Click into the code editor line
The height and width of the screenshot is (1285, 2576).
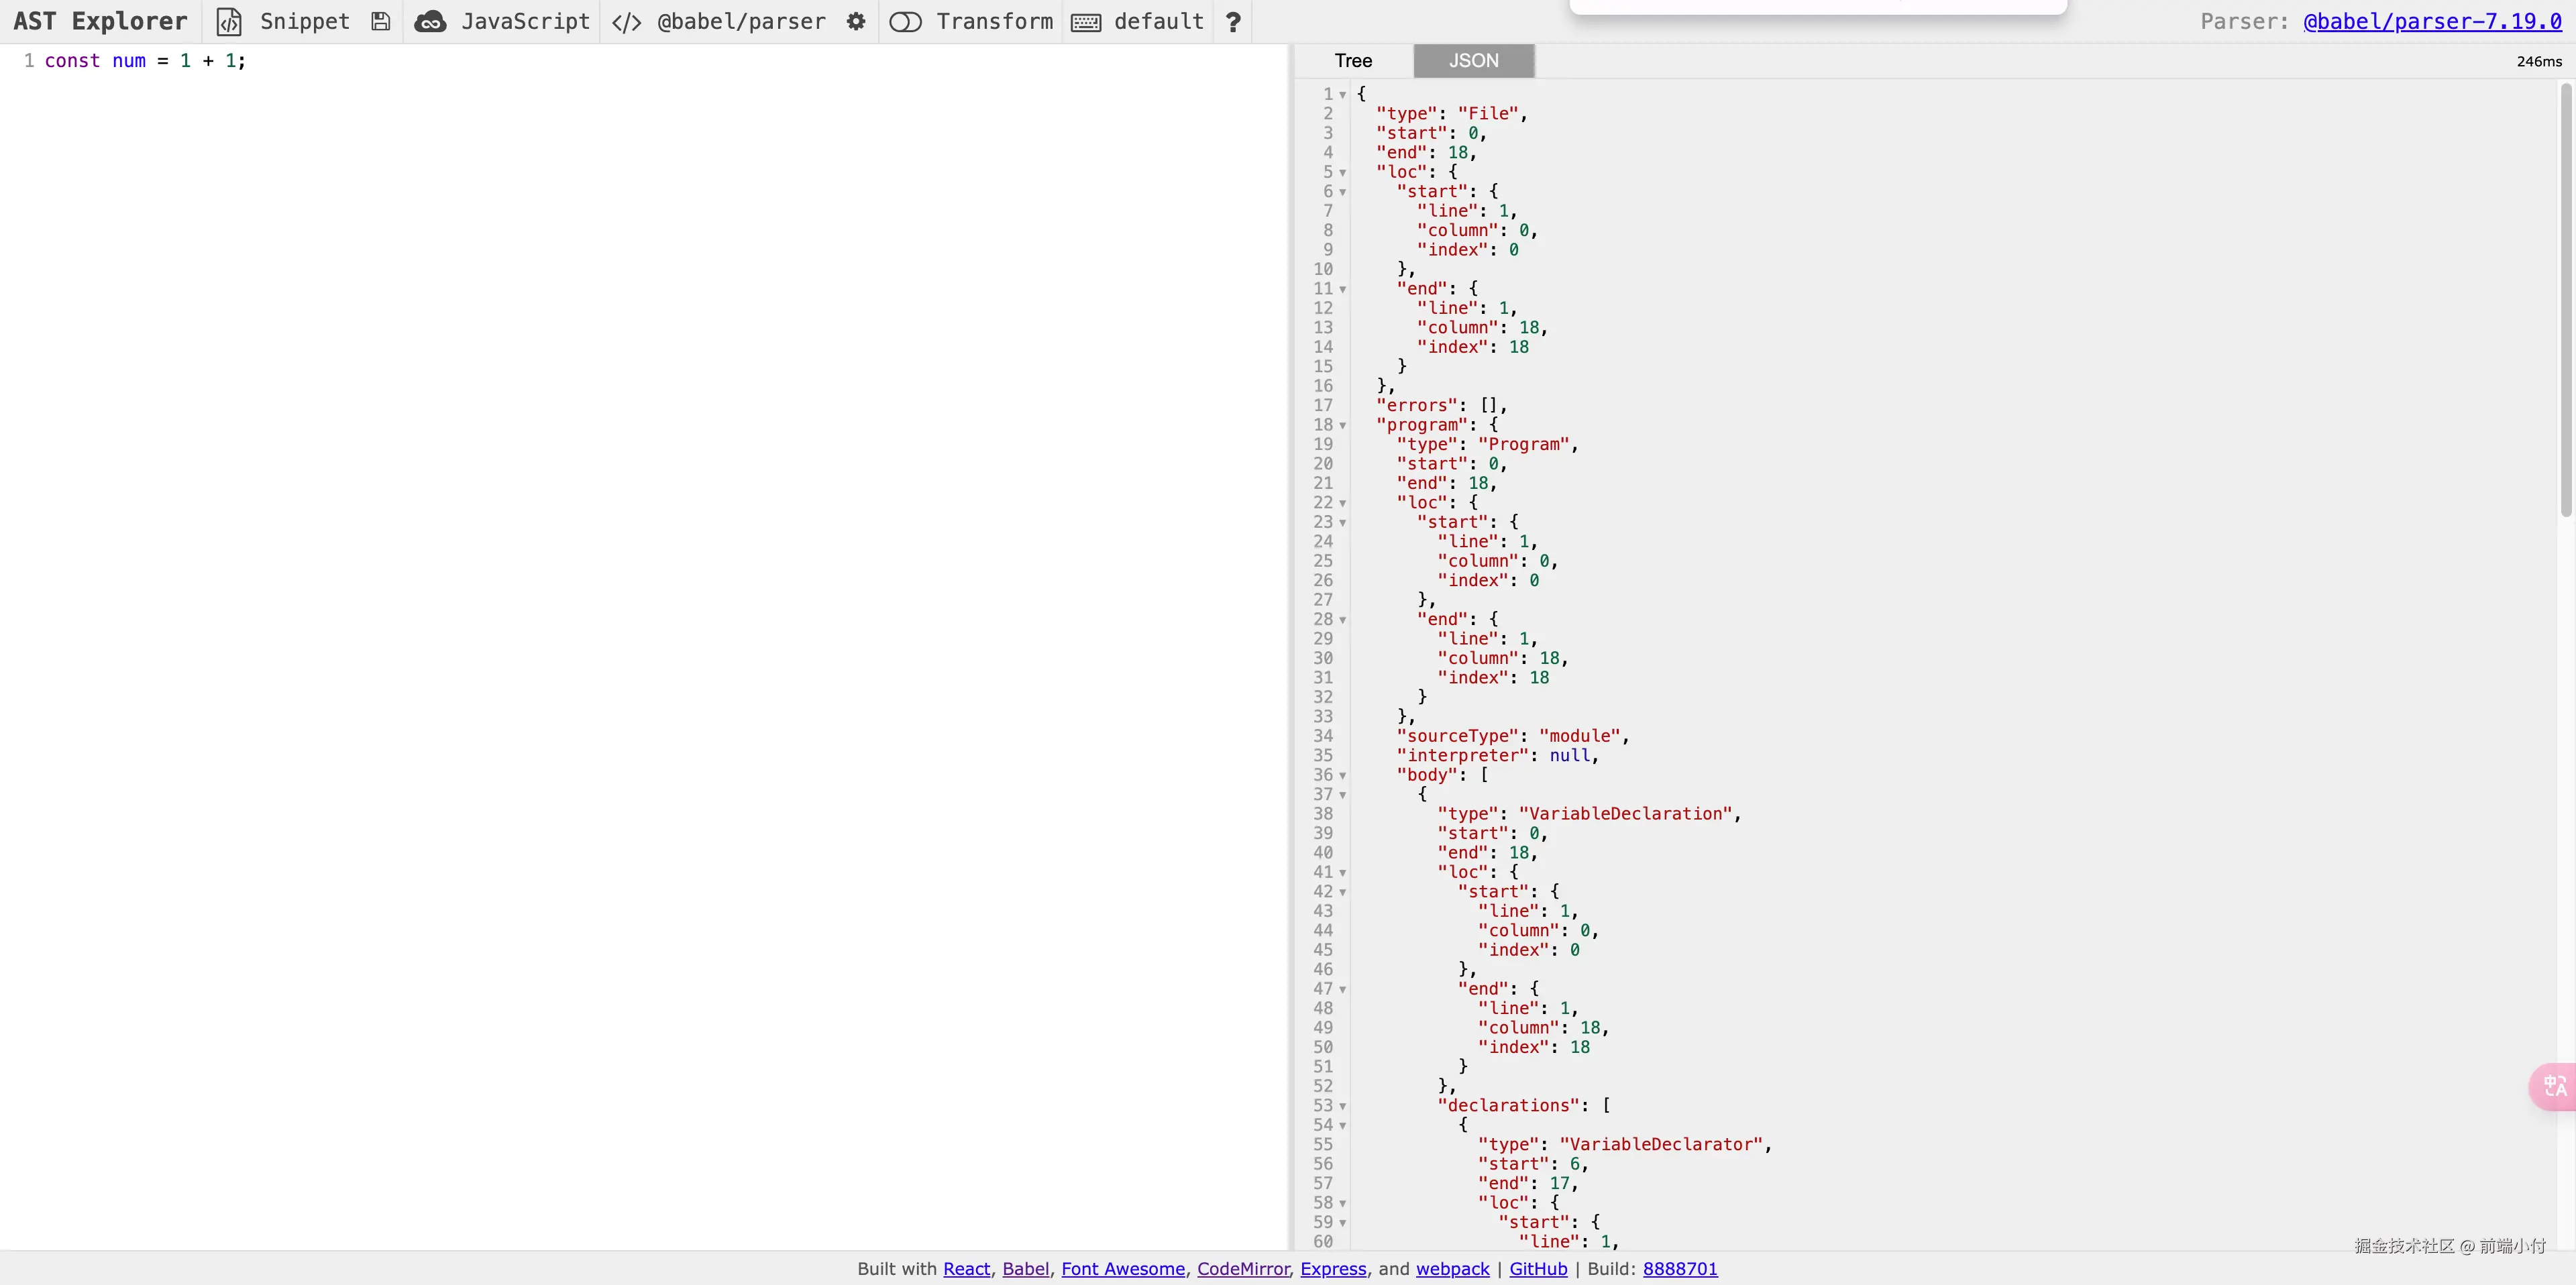coord(600,61)
